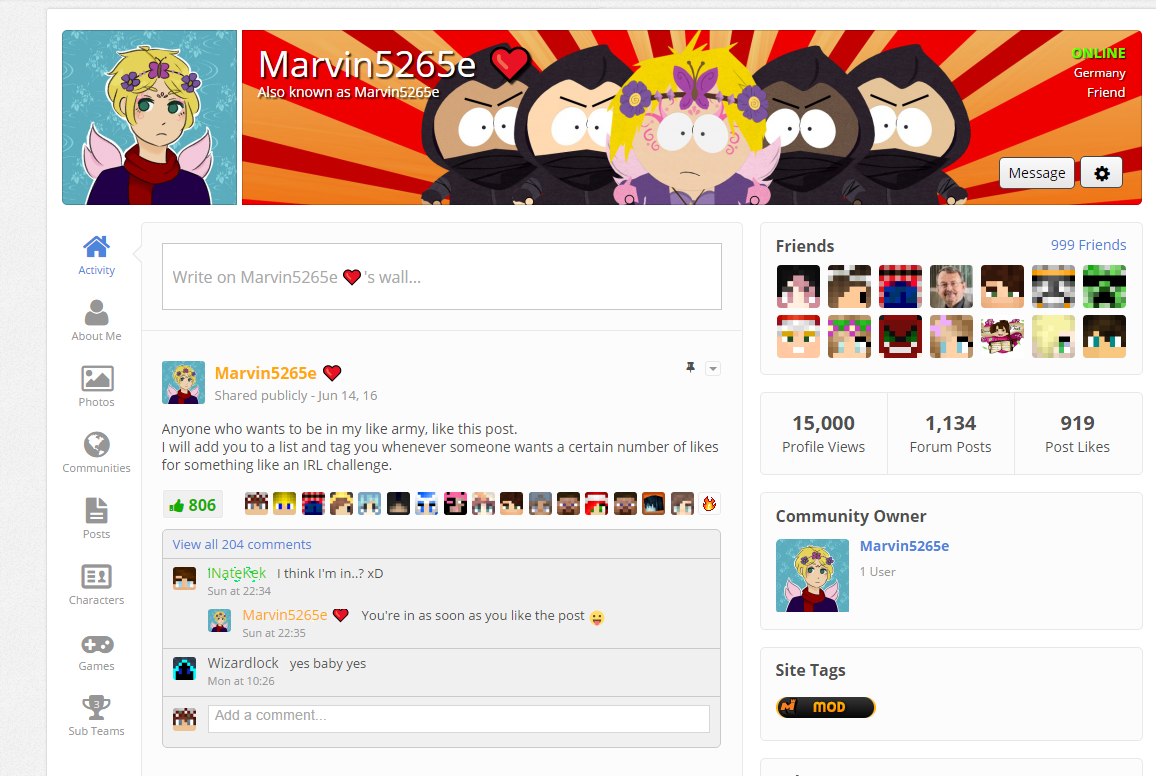Click the 15,000 Profile Views stat
Screen dimensions: 1156x776
coord(824,433)
